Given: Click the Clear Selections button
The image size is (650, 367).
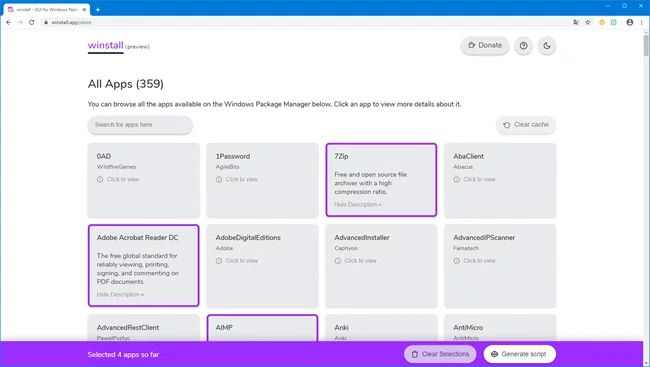Looking at the screenshot, I should pyautogui.click(x=440, y=354).
